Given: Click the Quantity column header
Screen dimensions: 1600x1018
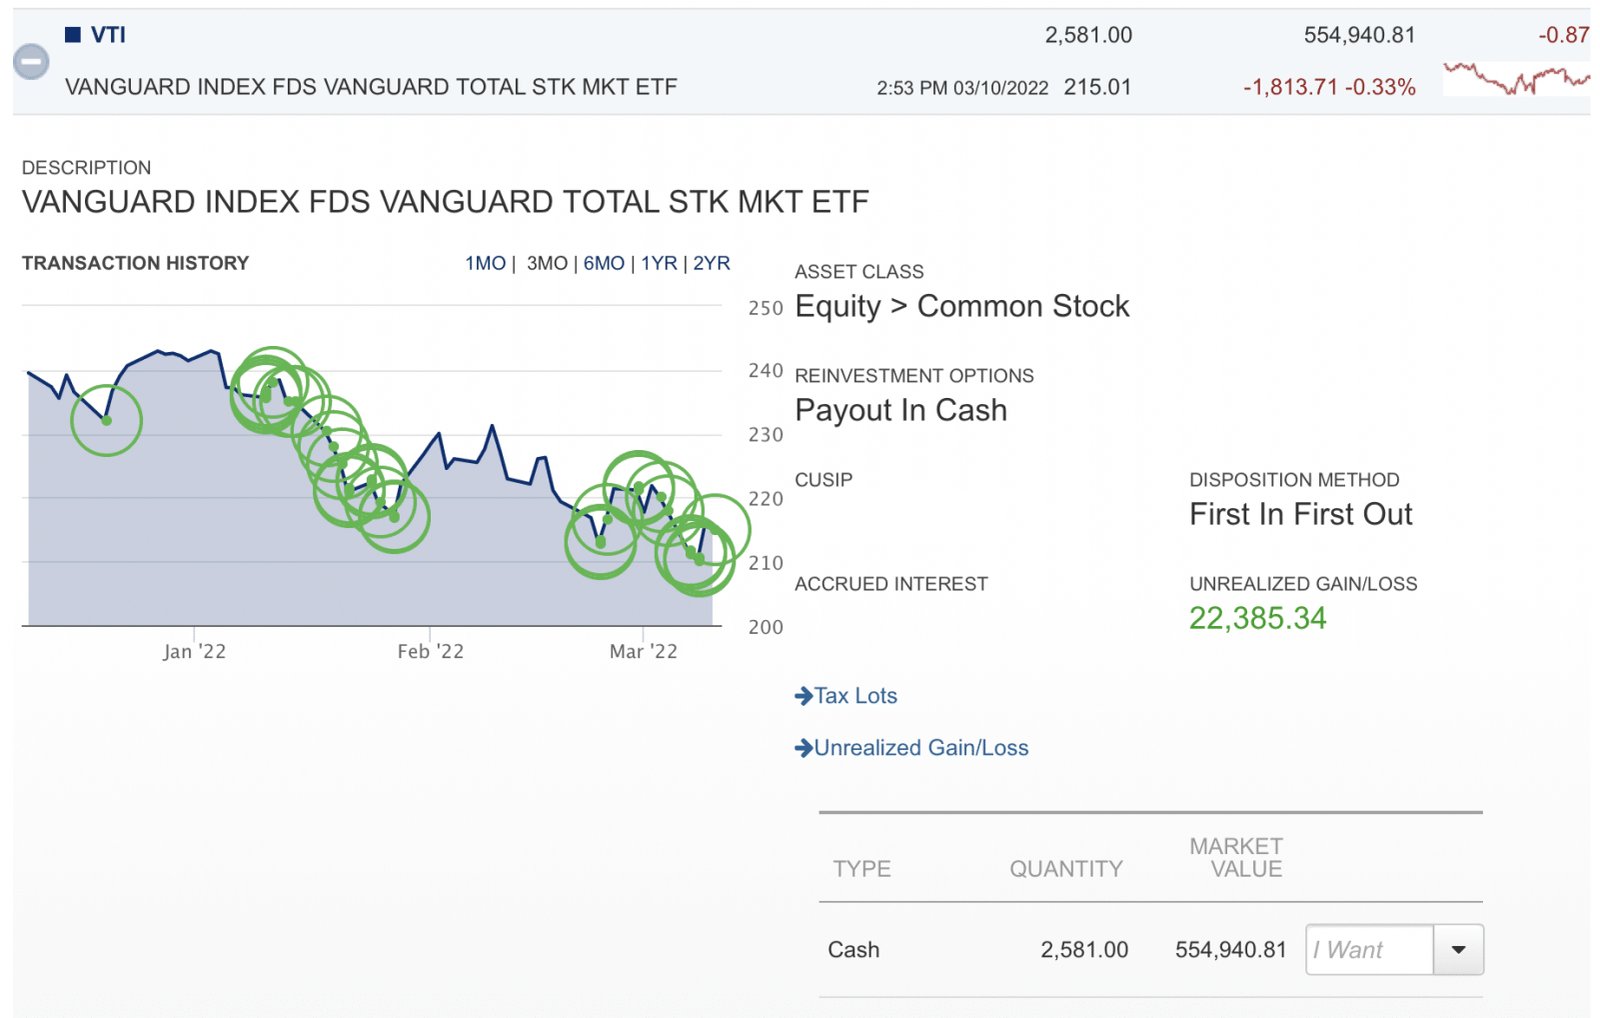Looking at the screenshot, I should point(1065,869).
